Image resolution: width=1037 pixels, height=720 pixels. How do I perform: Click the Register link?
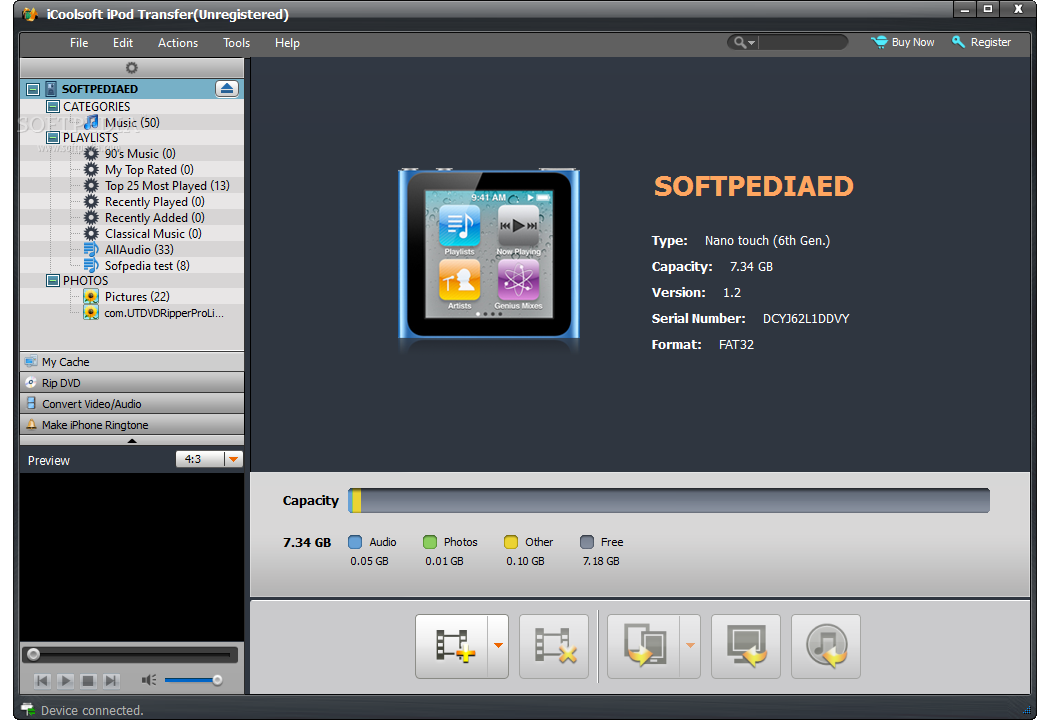pos(981,42)
